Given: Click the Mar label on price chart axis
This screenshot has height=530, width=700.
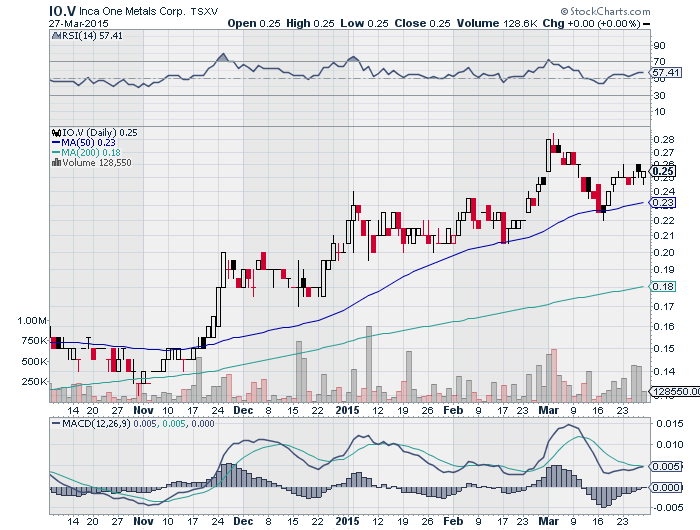Looking at the screenshot, I should pos(549,410).
